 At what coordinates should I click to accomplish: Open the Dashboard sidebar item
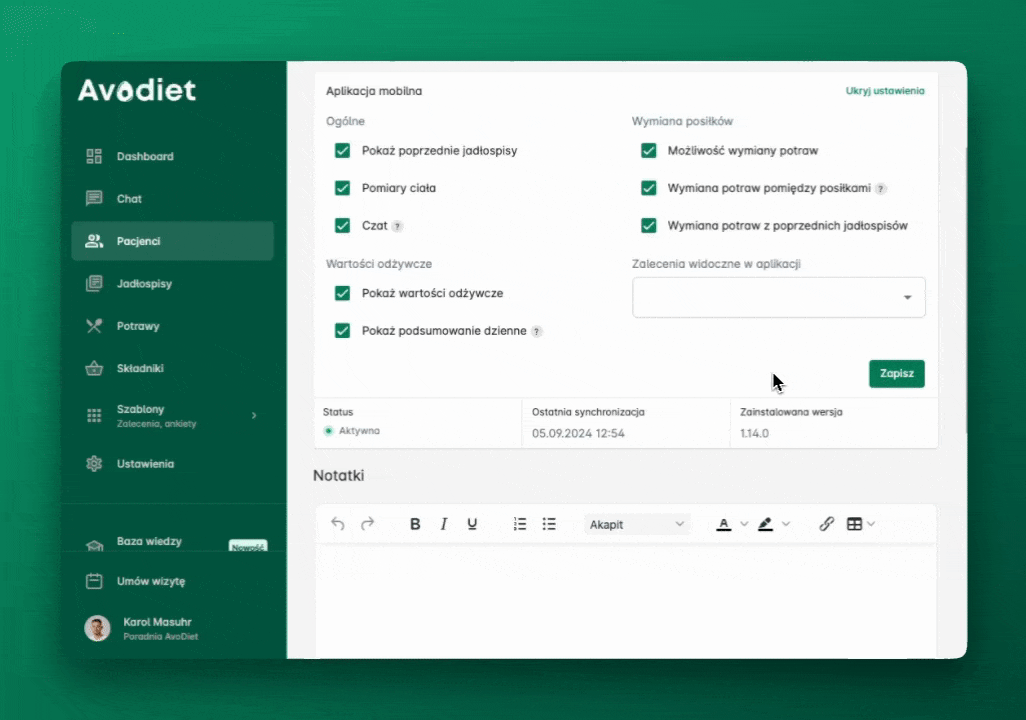pyautogui.click(x=145, y=157)
